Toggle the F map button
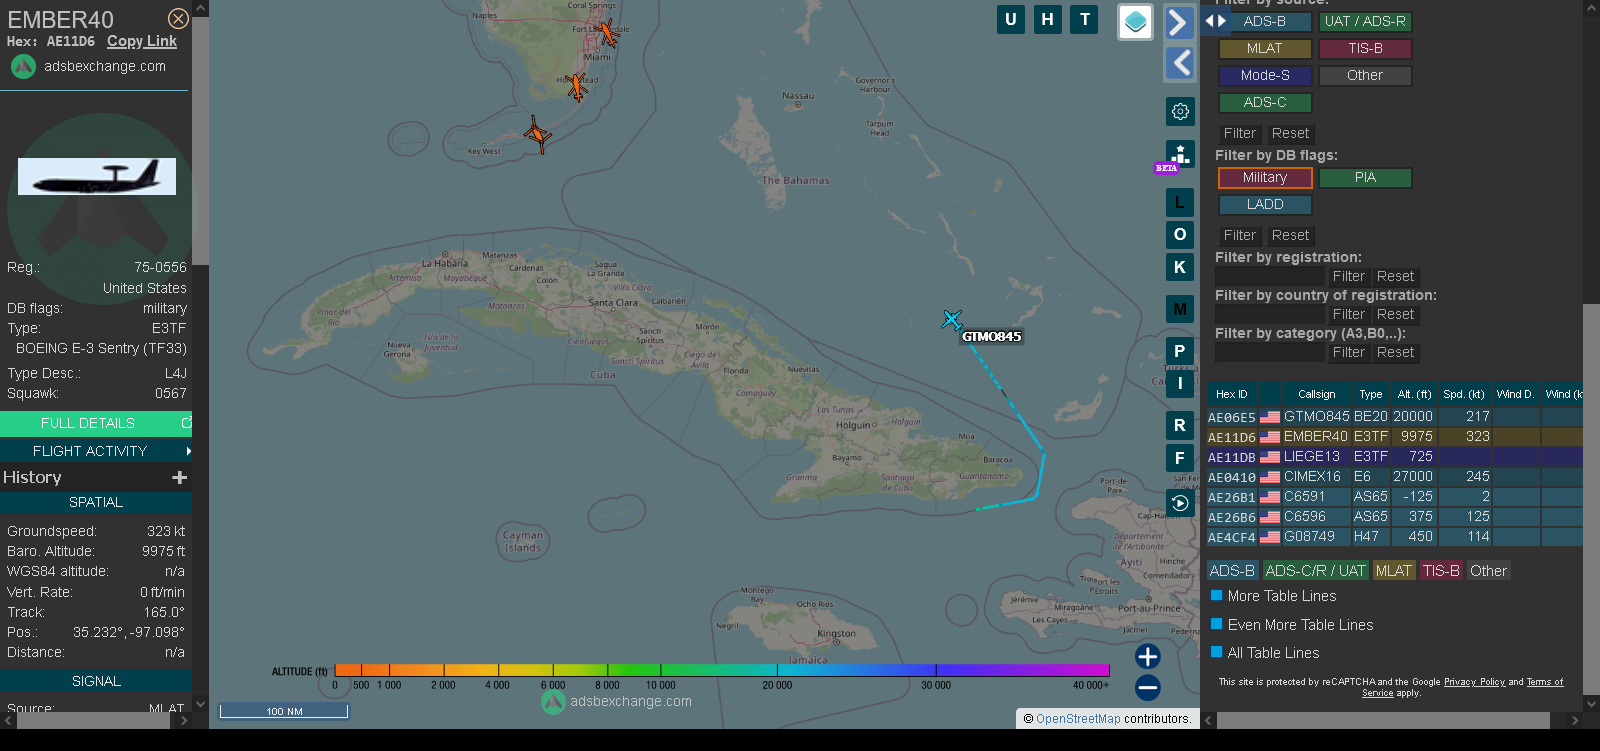 [1180, 458]
